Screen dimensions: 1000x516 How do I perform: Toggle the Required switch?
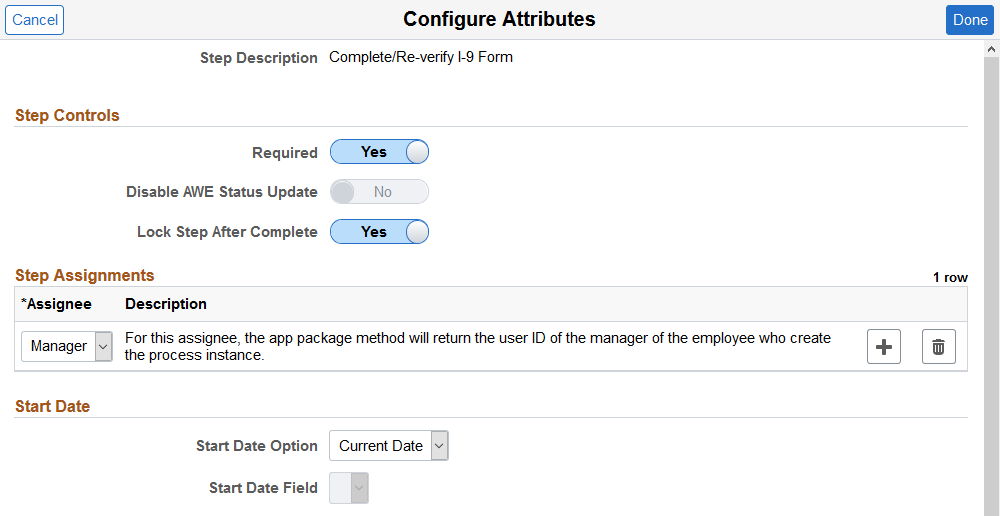tap(379, 152)
